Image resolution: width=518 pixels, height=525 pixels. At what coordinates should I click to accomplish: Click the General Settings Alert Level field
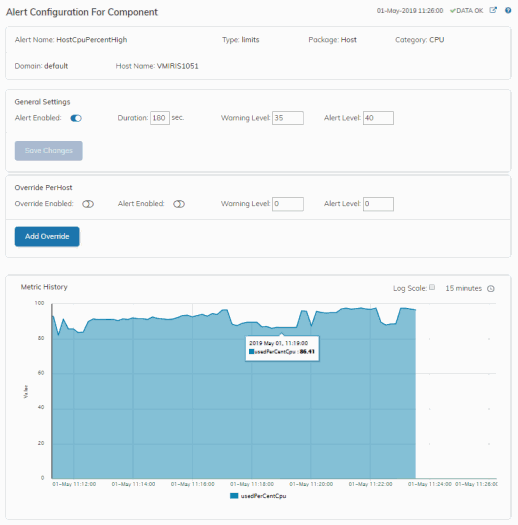(378, 118)
